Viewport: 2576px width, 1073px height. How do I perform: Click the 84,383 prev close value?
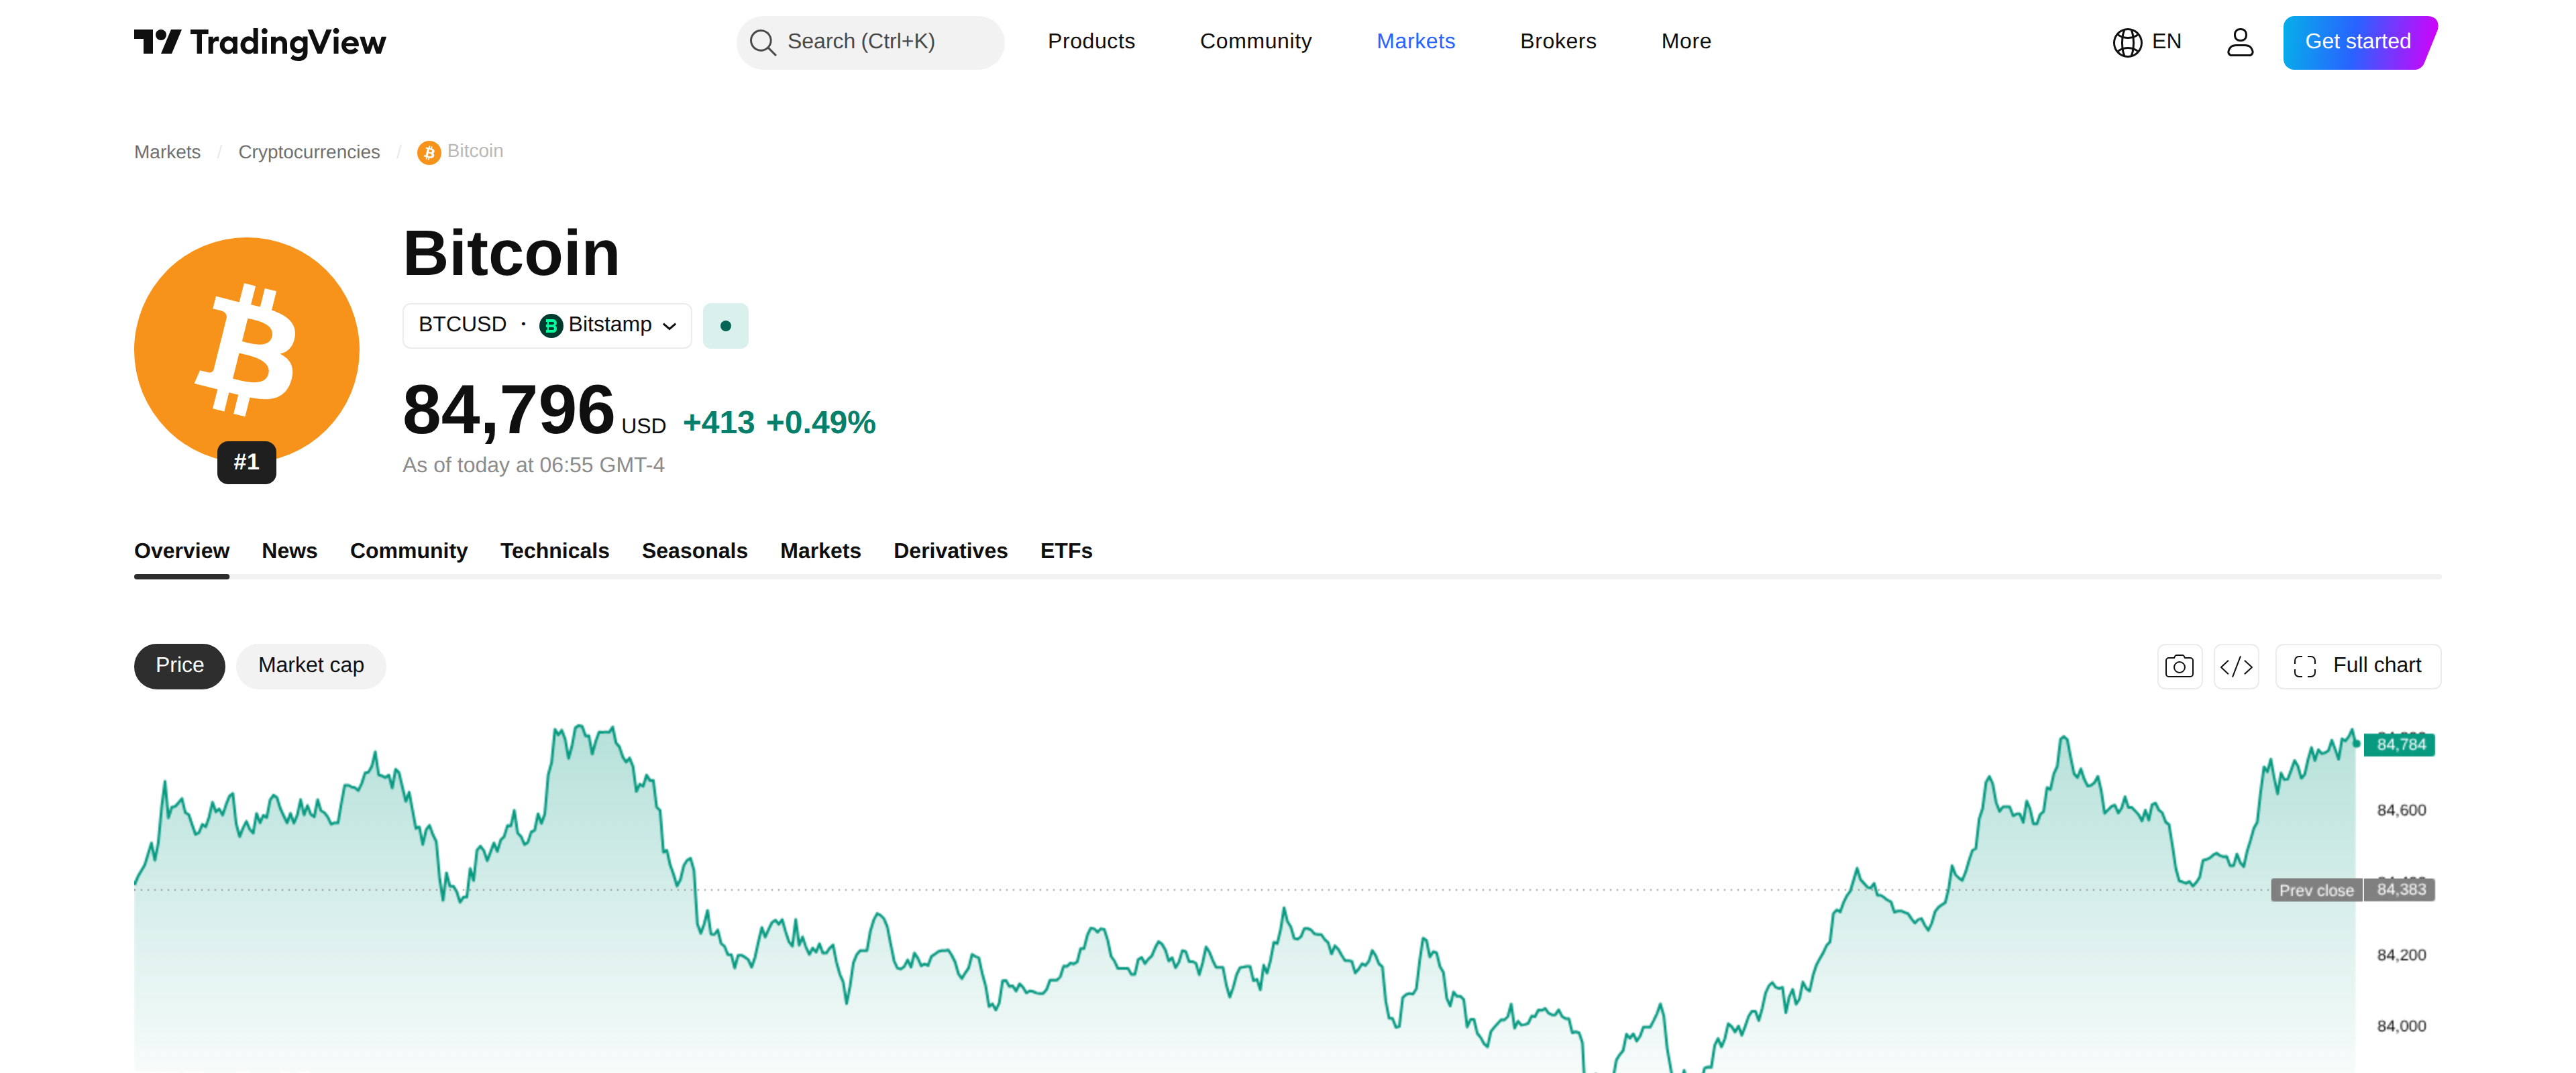pos(2400,890)
